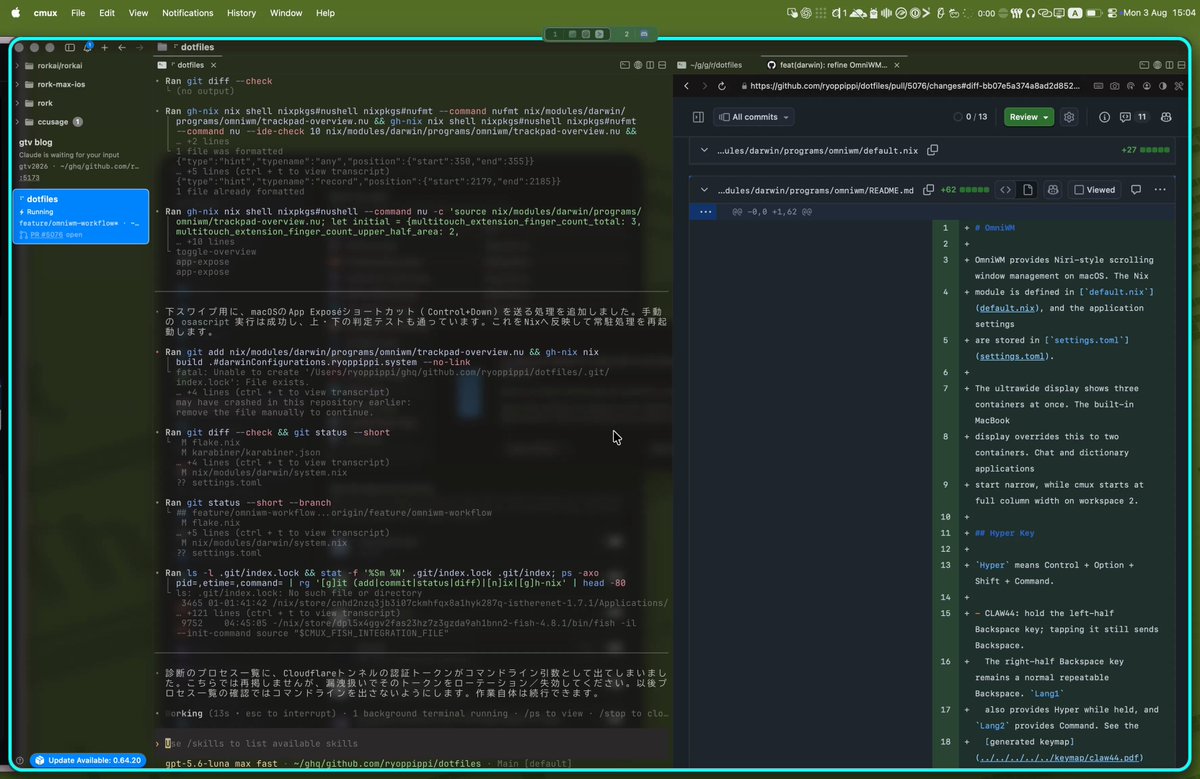Open the Review dropdown button

coord(1029,117)
